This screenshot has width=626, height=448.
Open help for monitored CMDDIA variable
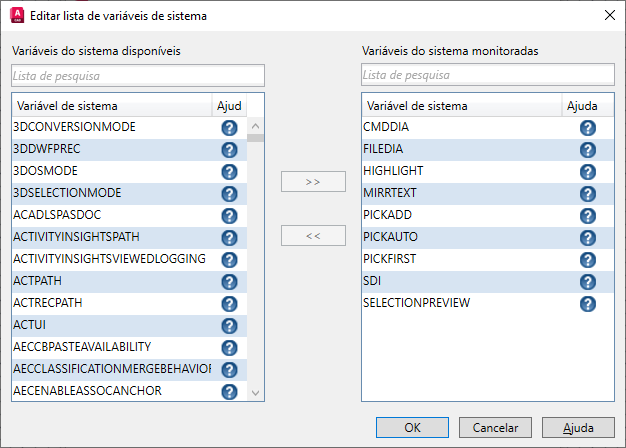click(588, 128)
